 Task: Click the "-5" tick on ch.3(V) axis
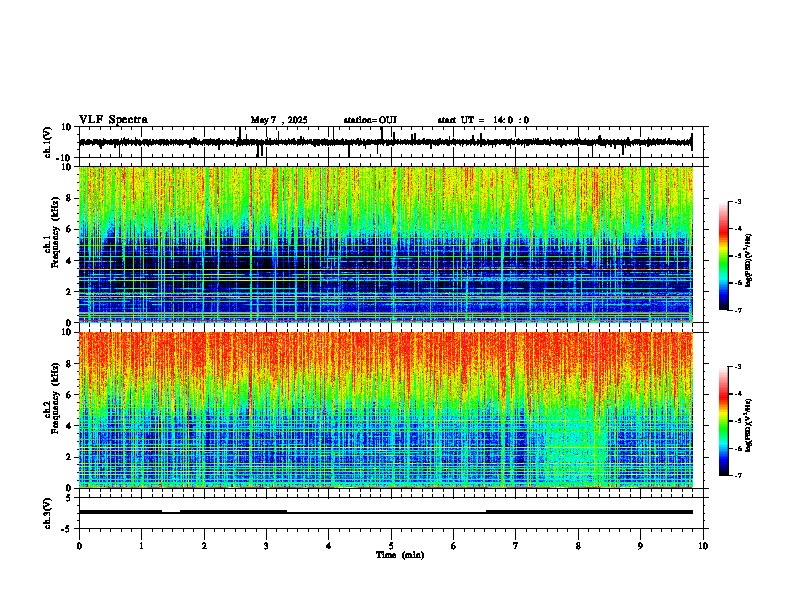[67, 529]
